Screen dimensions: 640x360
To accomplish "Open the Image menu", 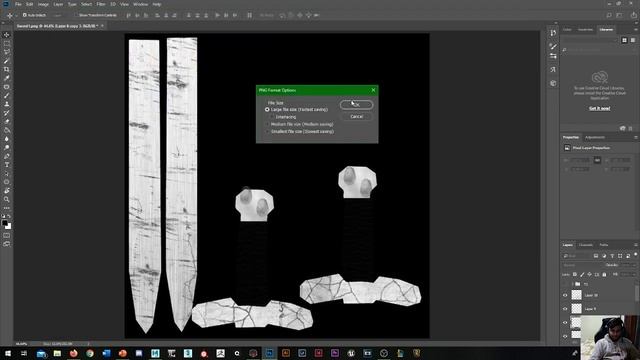I will pos(43,4).
